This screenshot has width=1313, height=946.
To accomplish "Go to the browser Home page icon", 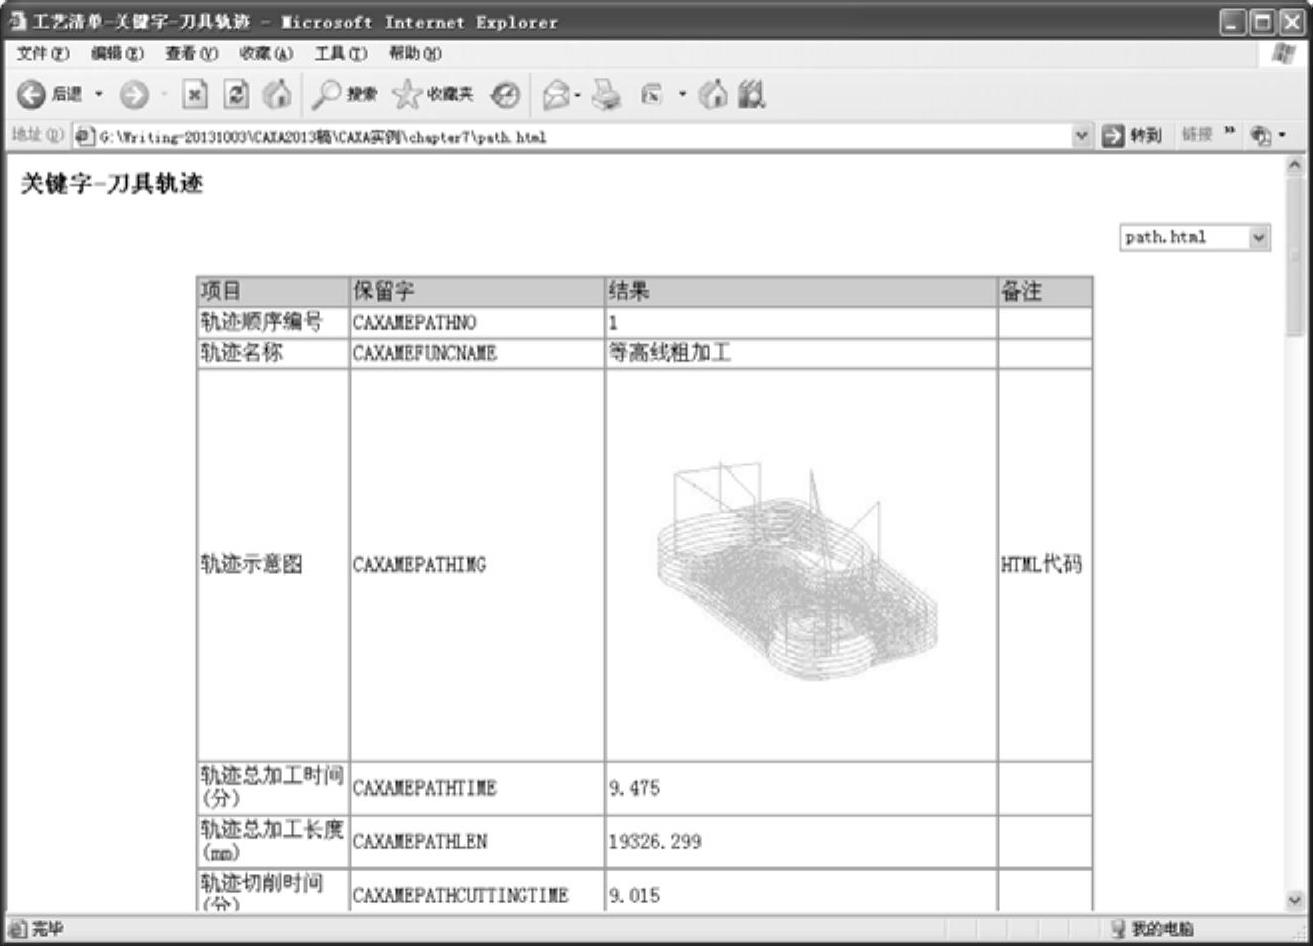I will tap(277, 94).
